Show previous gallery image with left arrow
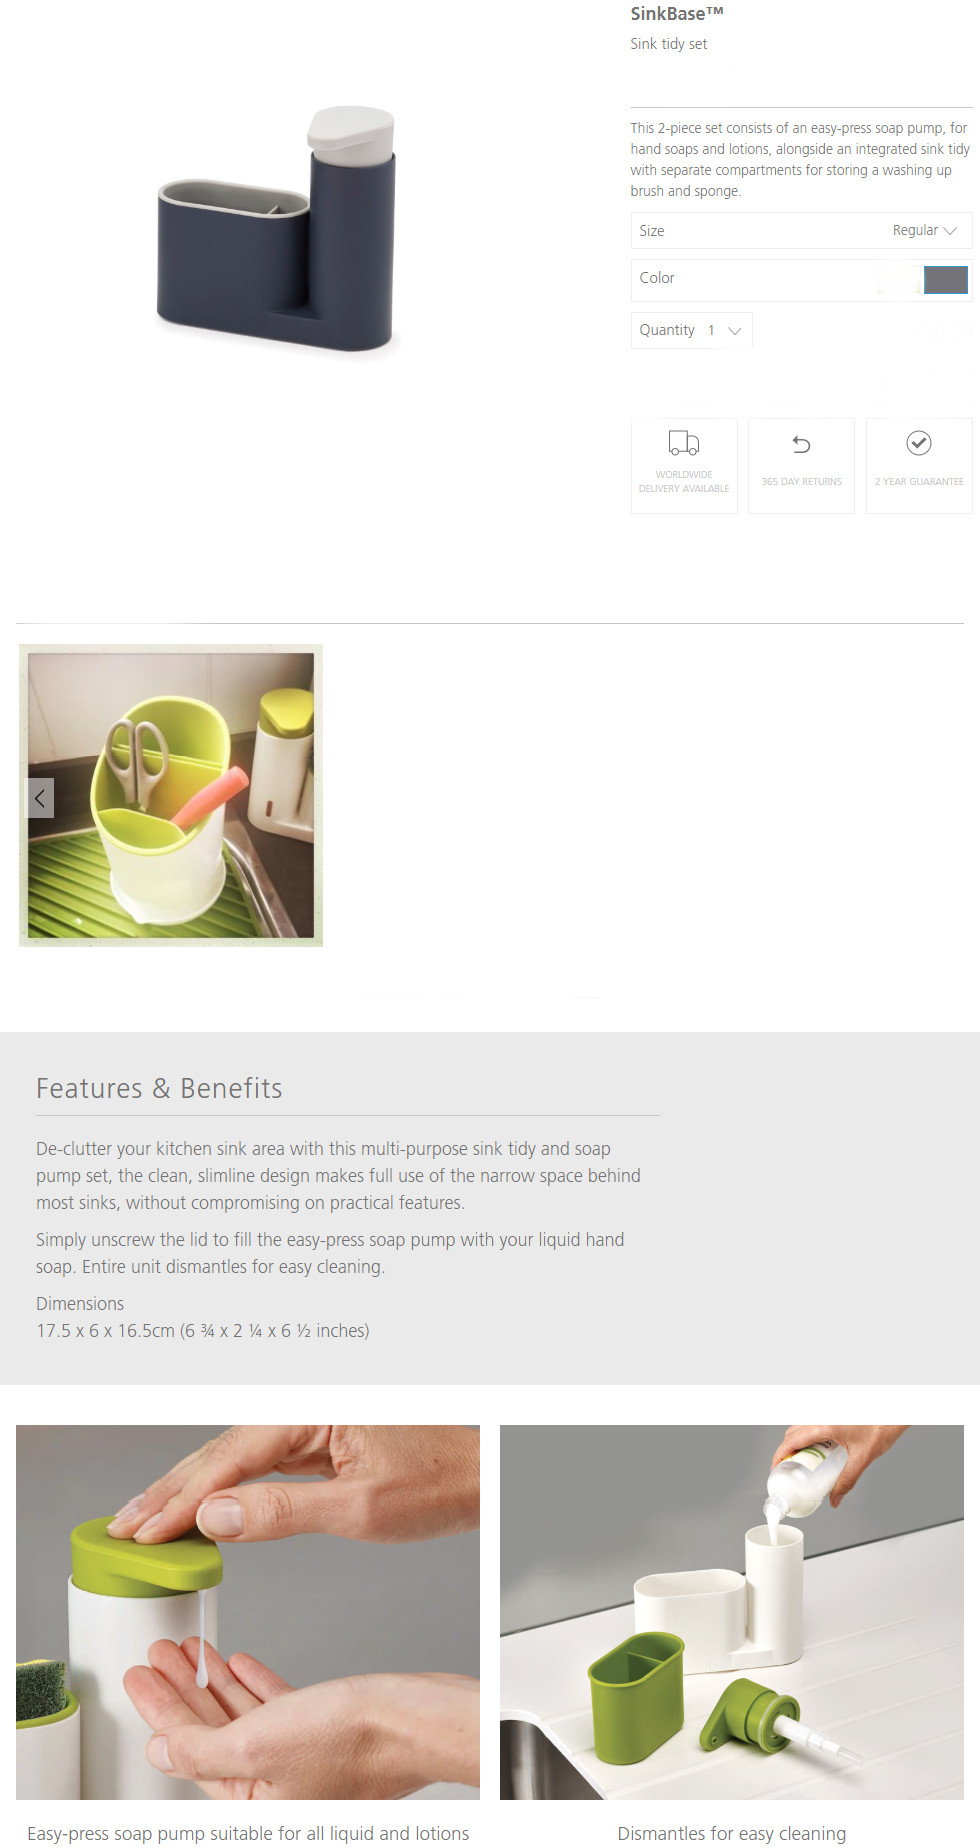The width and height of the screenshot is (980, 1848). [x=40, y=798]
